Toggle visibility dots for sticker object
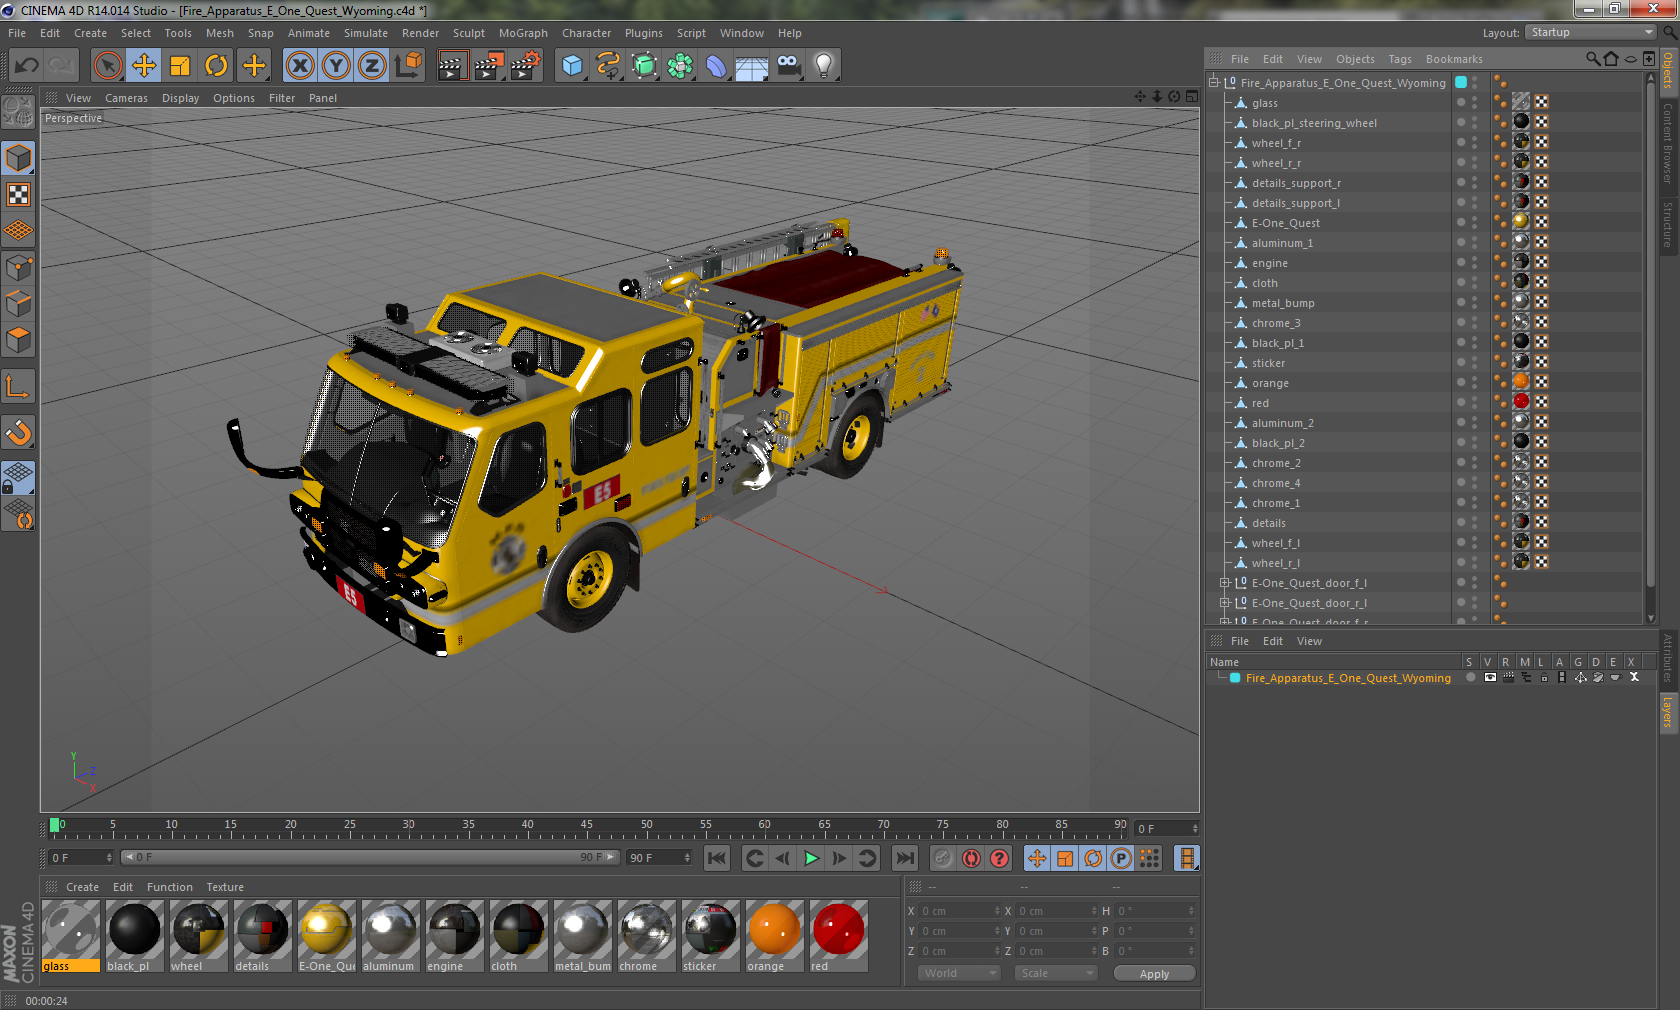This screenshot has height=1010, width=1680. tap(1474, 362)
